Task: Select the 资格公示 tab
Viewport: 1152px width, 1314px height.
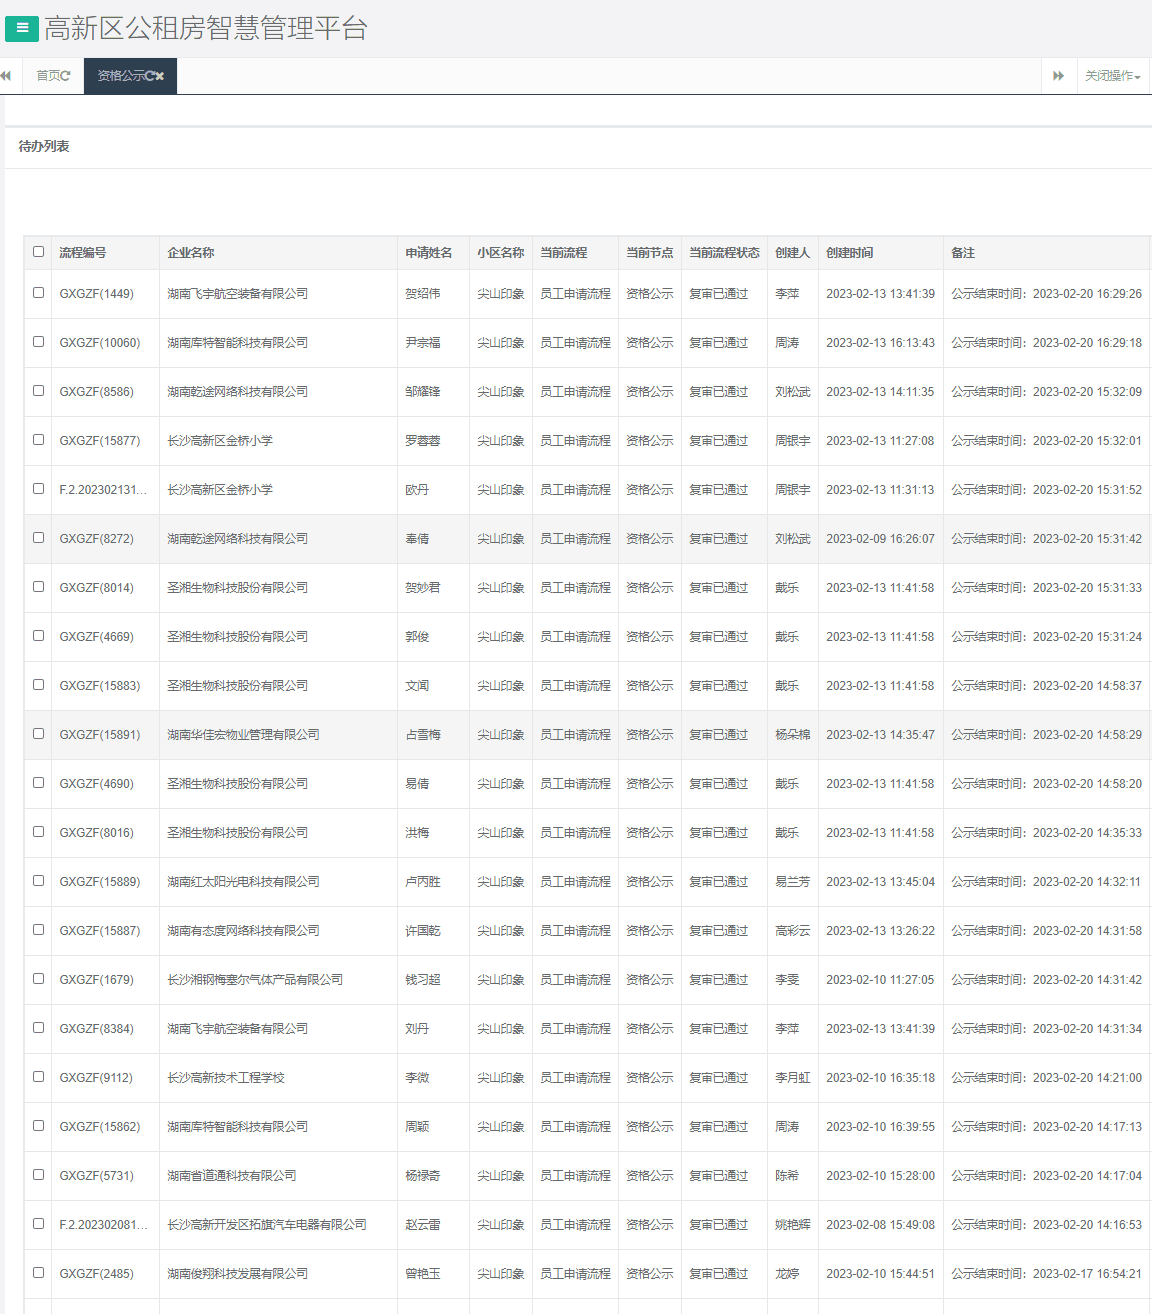Action: (119, 76)
